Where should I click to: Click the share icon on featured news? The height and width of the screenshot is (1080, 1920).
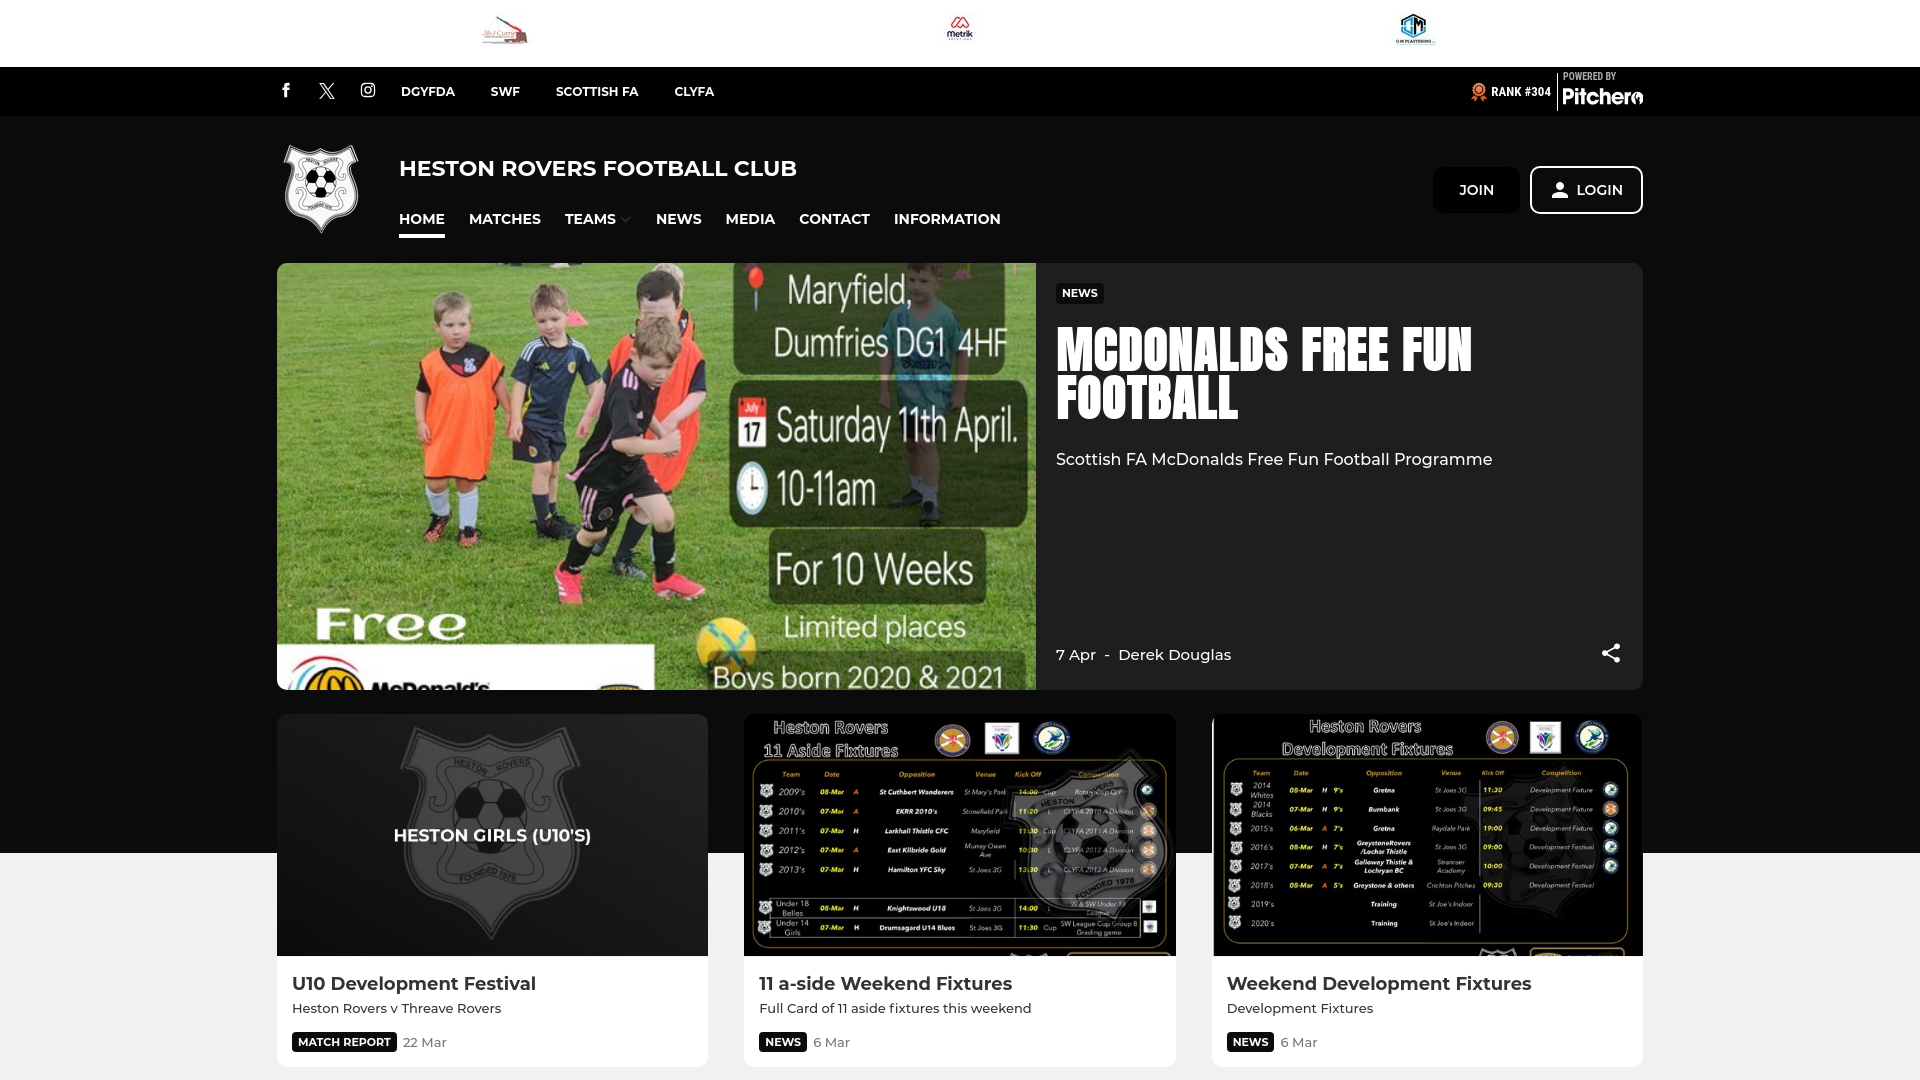coord(1611,653)
